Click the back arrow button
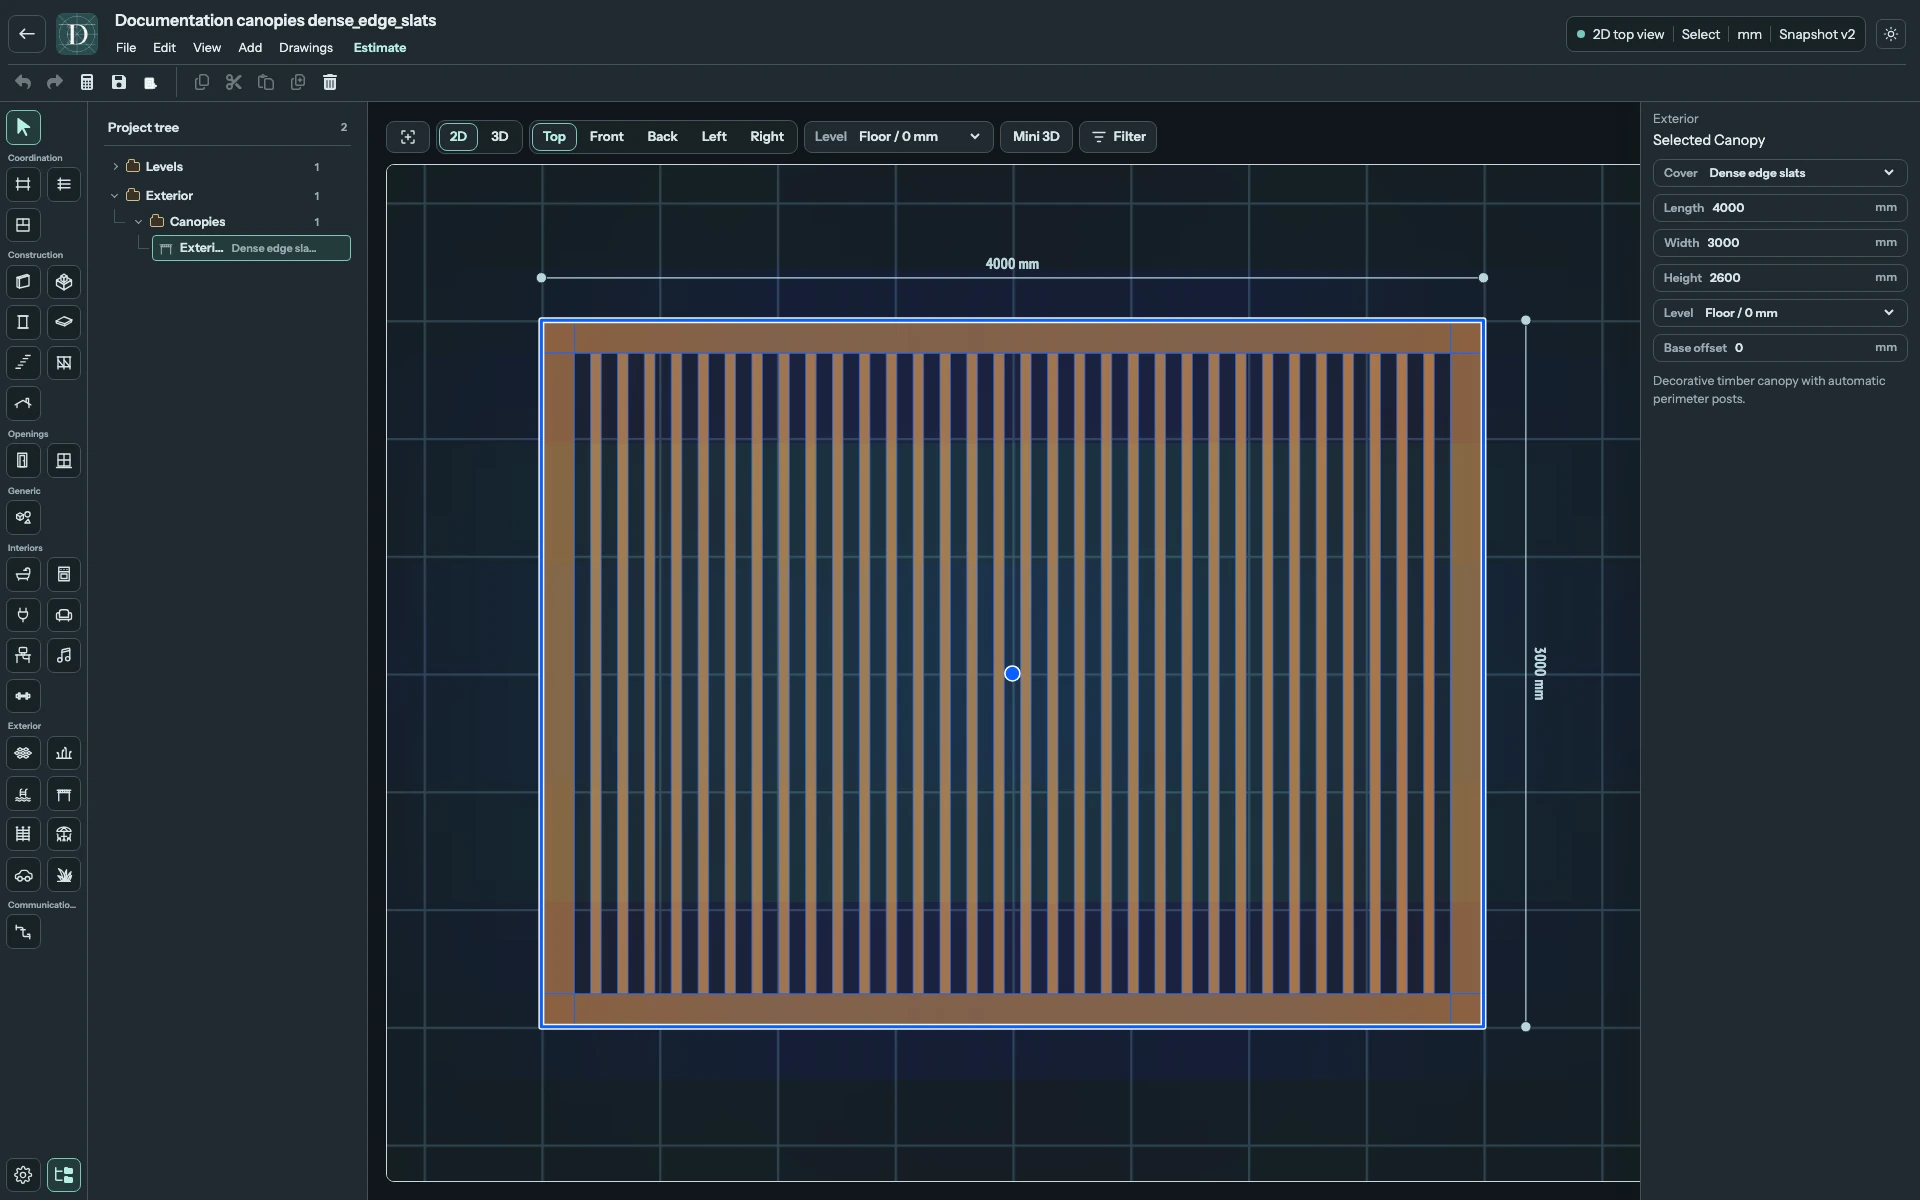This screenshot has height=1200, width=1920. pos(27,34)
